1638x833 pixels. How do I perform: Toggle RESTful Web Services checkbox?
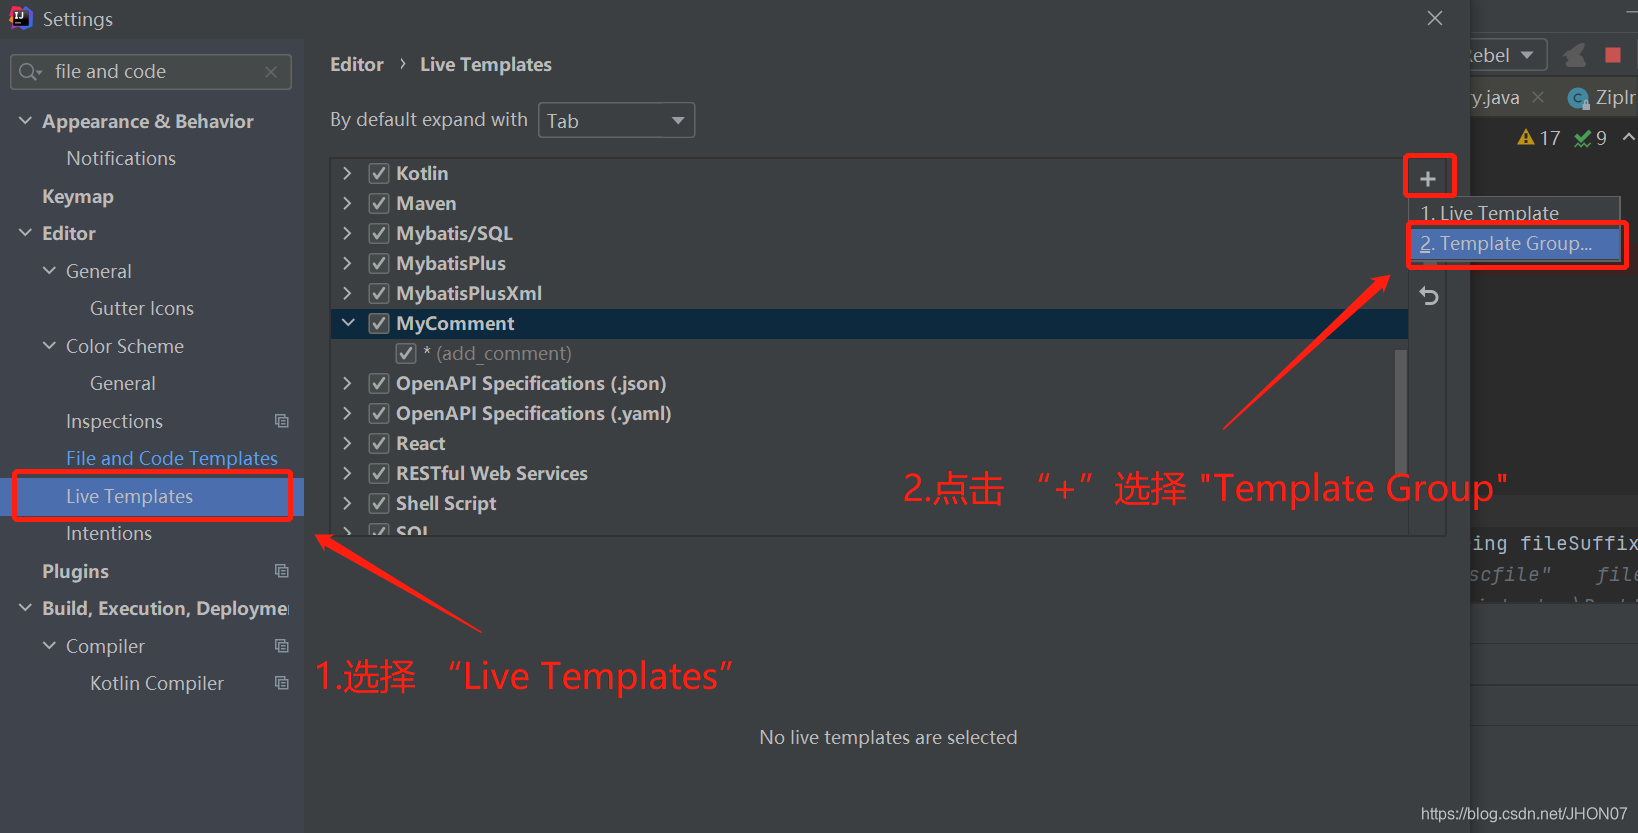[379, 473]
